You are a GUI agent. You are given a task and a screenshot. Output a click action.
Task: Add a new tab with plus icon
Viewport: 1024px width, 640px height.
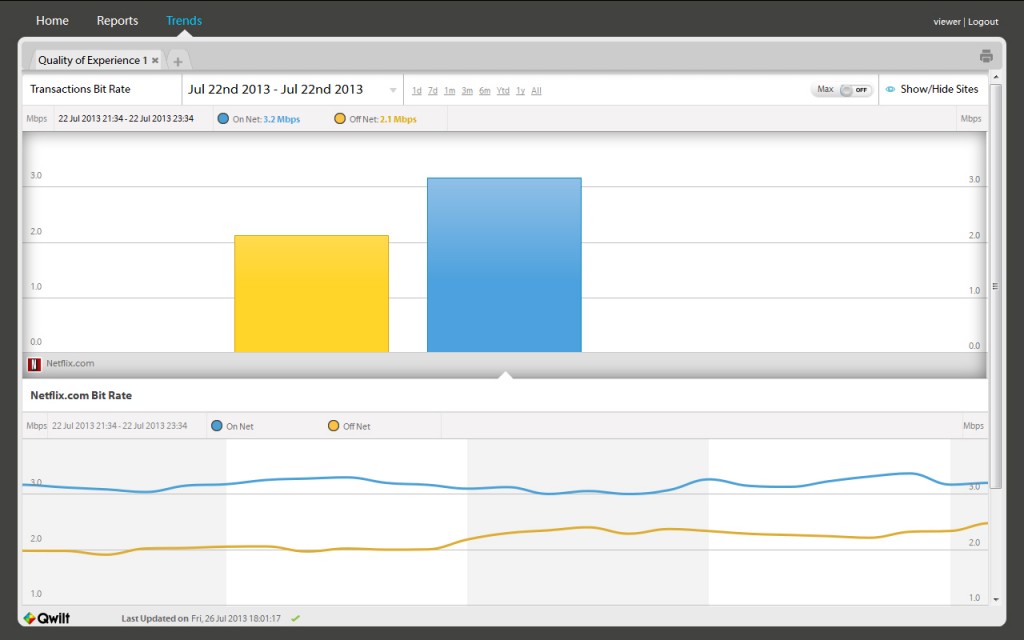tap(178, 61)
